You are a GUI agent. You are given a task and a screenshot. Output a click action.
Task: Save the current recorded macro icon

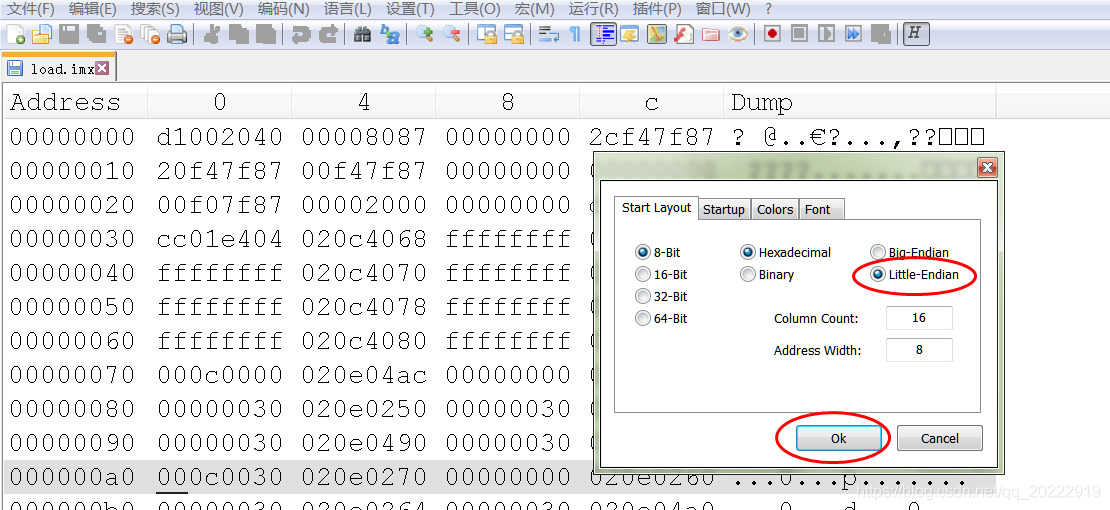(x=880, y=34)
